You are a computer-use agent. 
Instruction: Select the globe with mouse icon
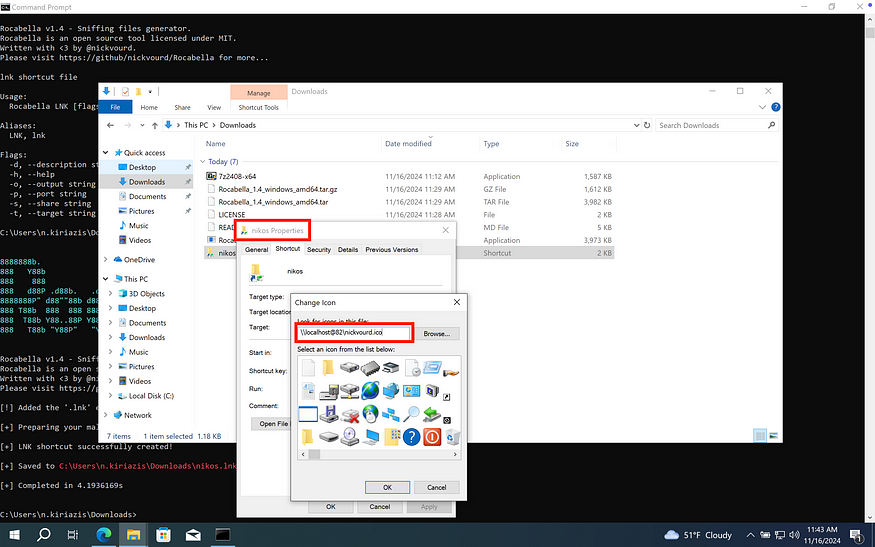click(370, 414)
